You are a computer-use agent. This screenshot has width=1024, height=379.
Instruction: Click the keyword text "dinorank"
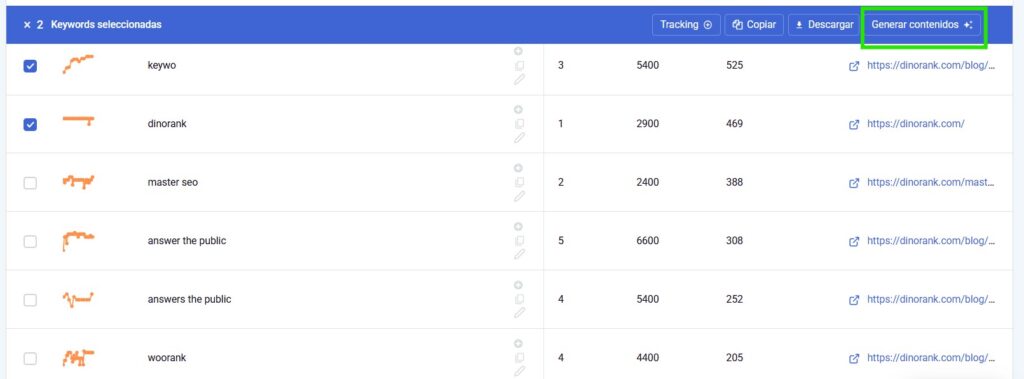(167, 124)
